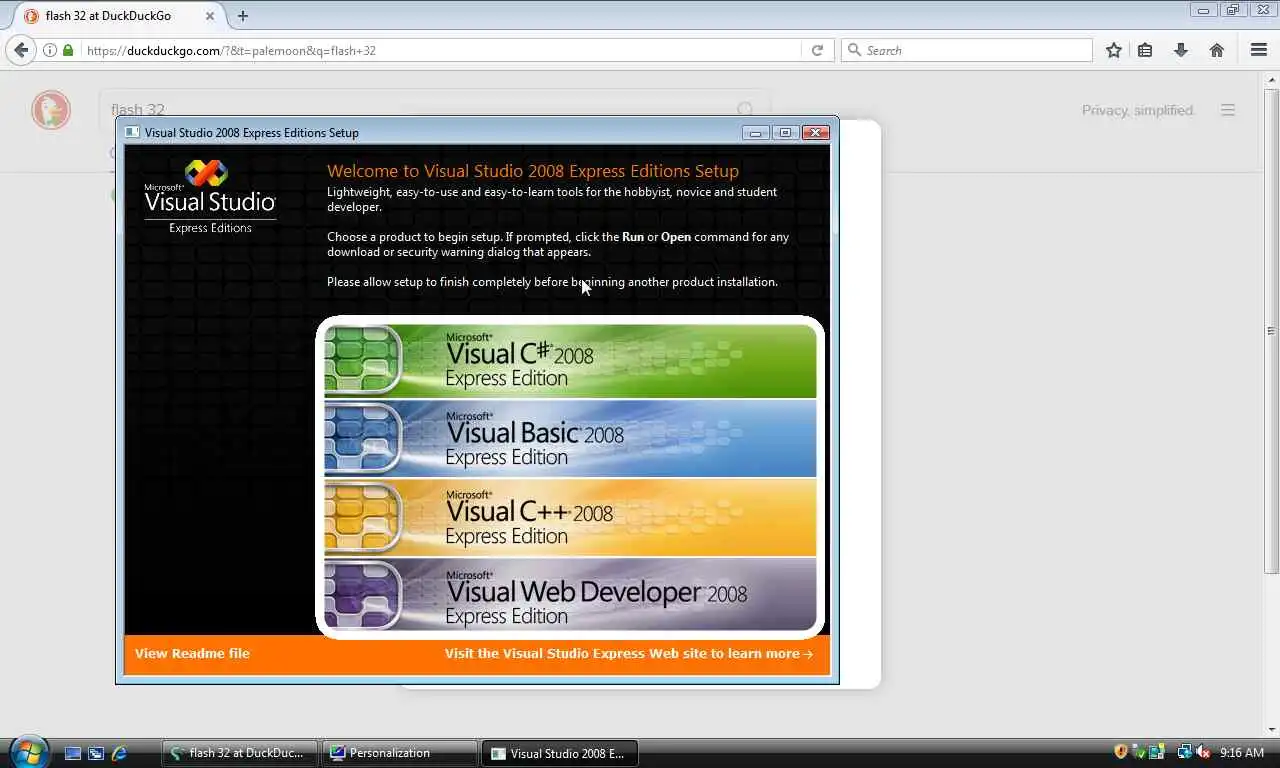The image size is (1280, 768).
Task: Click the DuckDuckGo magnifier search icon
Action: pos(746,110)
